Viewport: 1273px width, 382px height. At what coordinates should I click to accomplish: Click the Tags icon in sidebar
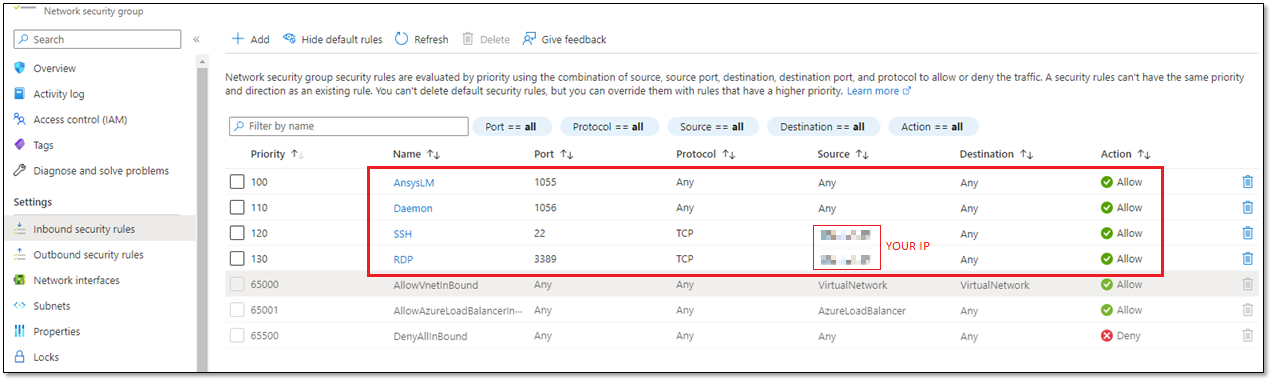(19, 145)
